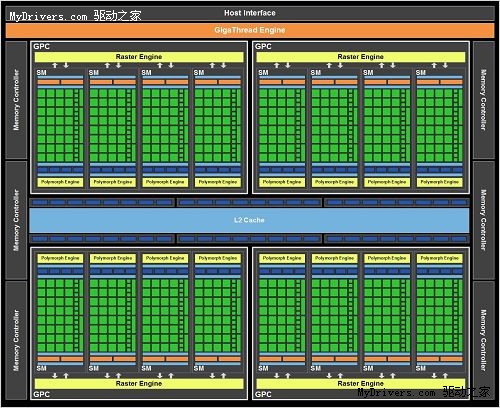Click the last Polymorph Engine in the bottom-right GPC
This screenshot has width=500, height=408.
(440, 258)
